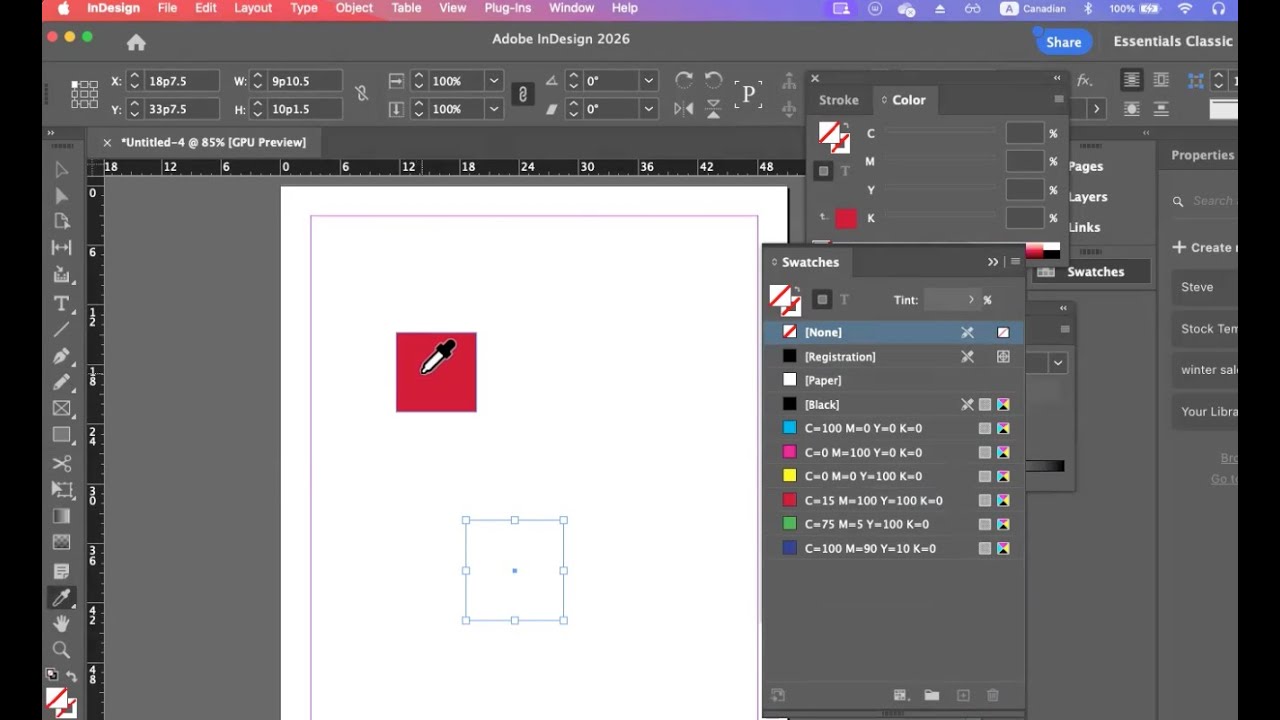Open the Pages panel
The width and height of the screenshot is (1280, 720).
[x=1086, y=167]
